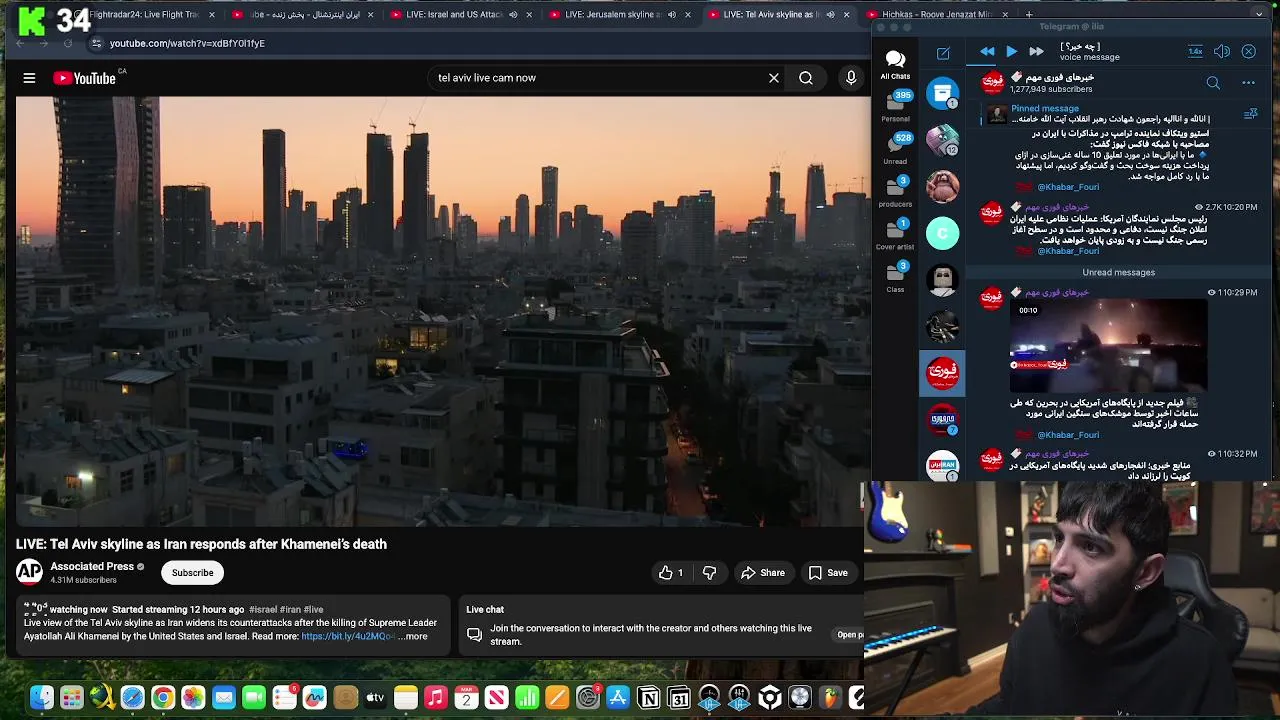Open Notion from the Dock
Viewport: 1280px width, 720px height.
[649, 698]
